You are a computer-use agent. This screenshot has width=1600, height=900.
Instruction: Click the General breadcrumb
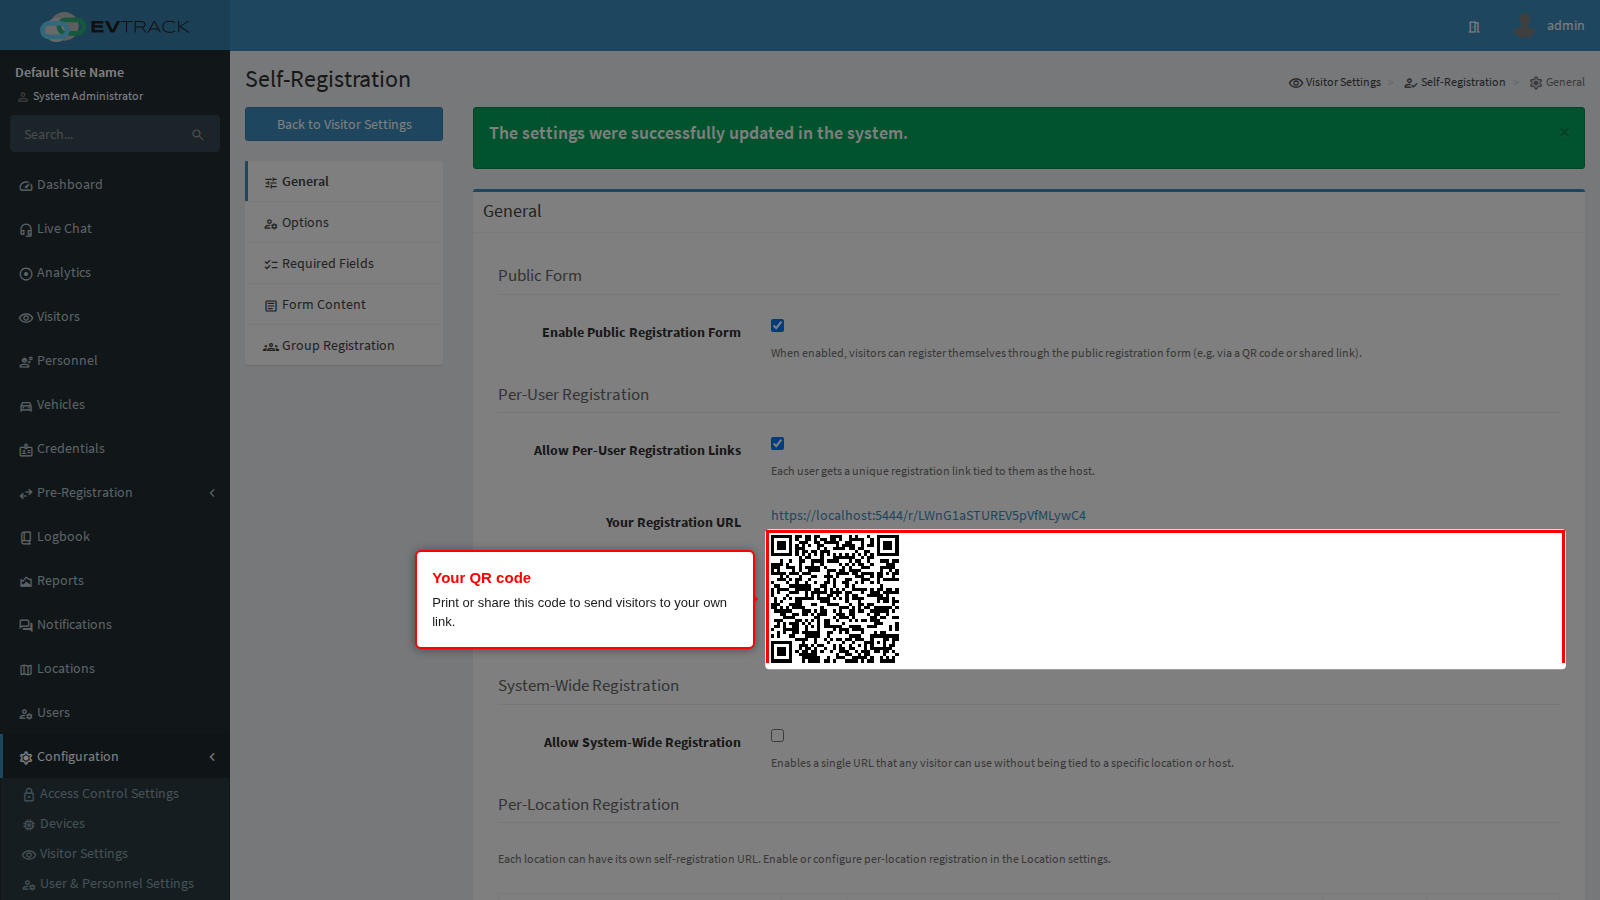(1557, 83)
